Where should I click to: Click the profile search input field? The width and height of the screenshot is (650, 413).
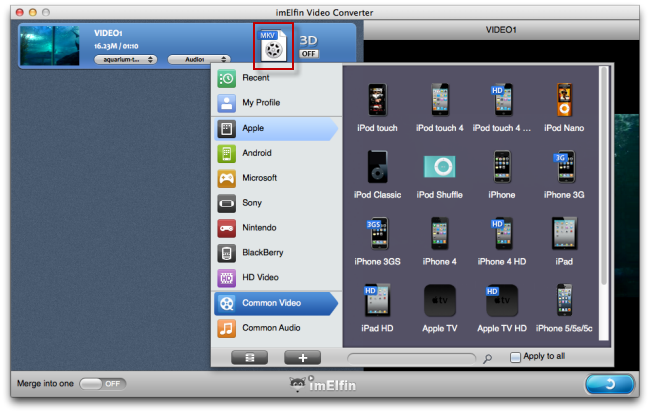click(x=412, y=359)
